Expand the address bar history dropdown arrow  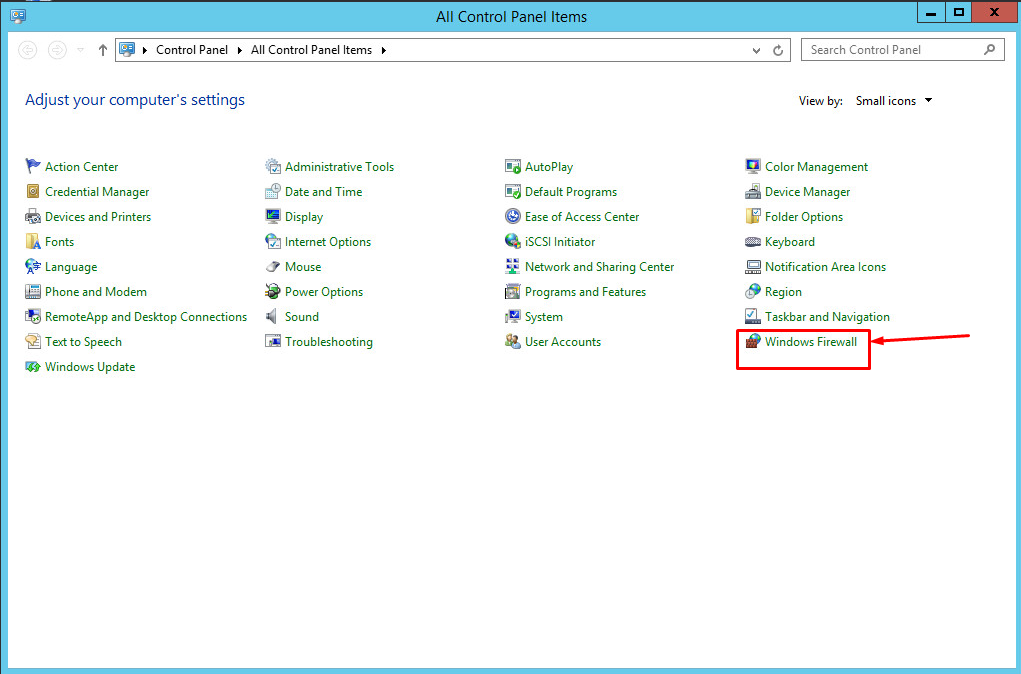click(x=756, y=50)
